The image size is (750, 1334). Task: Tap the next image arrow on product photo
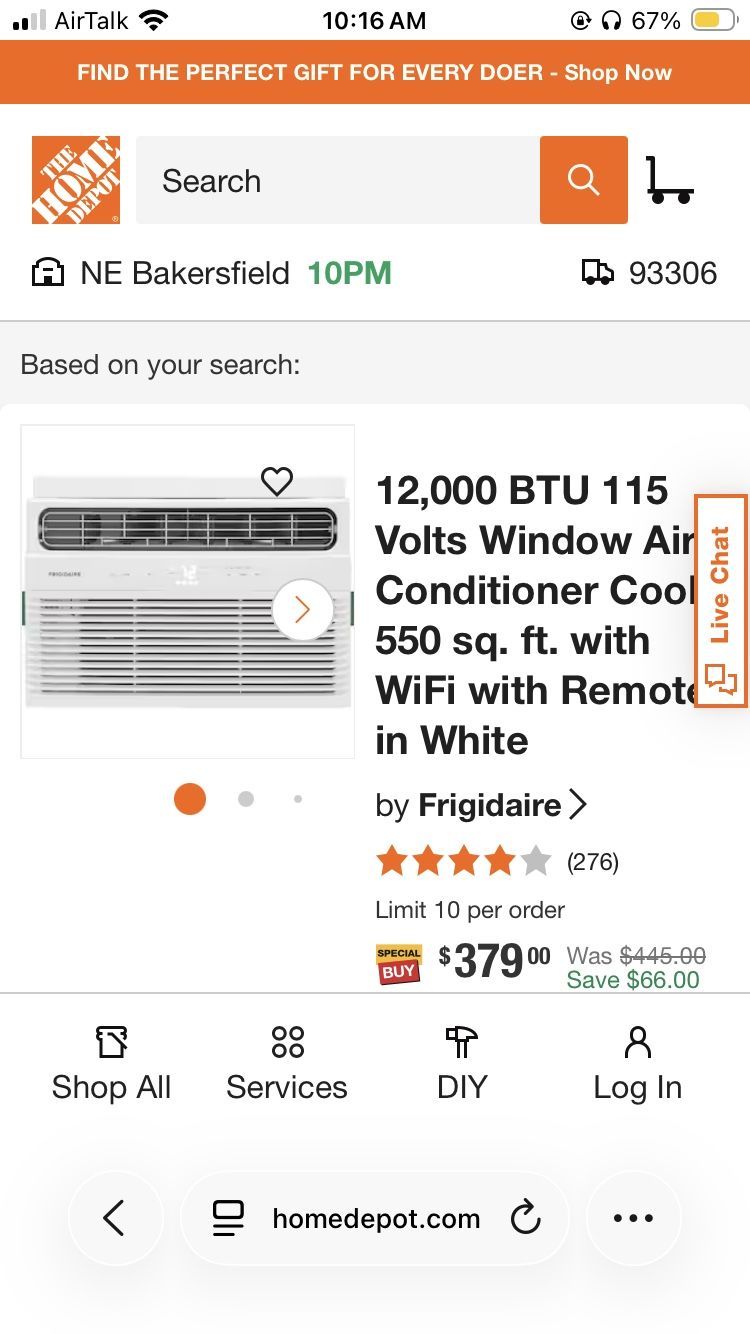click(301, 610)
